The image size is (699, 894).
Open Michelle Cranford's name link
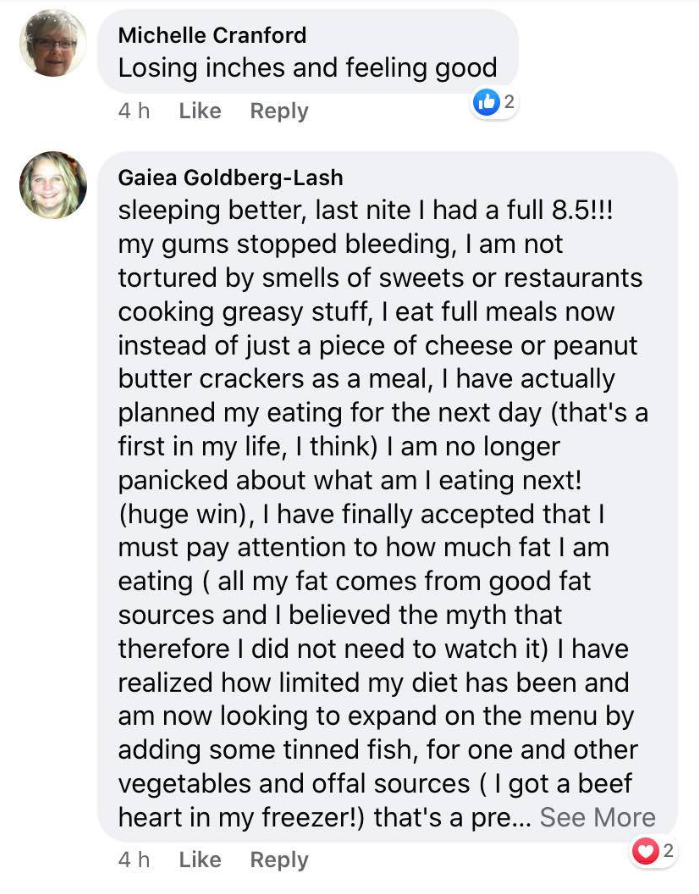(x=212, y=35)
